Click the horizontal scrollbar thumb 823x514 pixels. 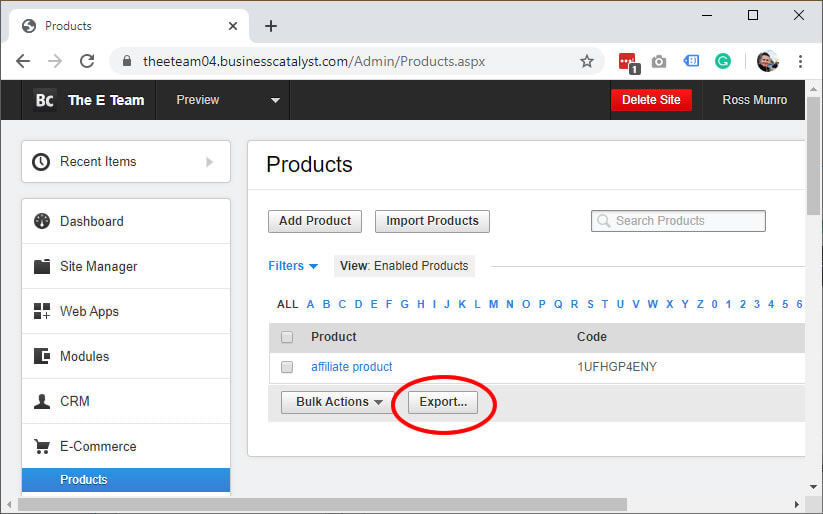[x=322, y=505]
